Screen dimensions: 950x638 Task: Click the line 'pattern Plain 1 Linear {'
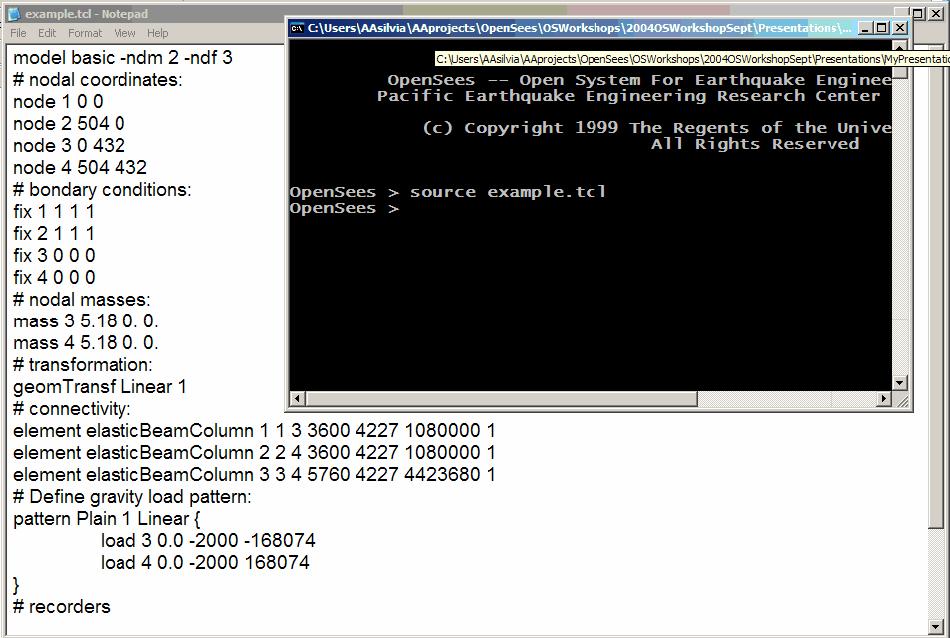(107, 519)
